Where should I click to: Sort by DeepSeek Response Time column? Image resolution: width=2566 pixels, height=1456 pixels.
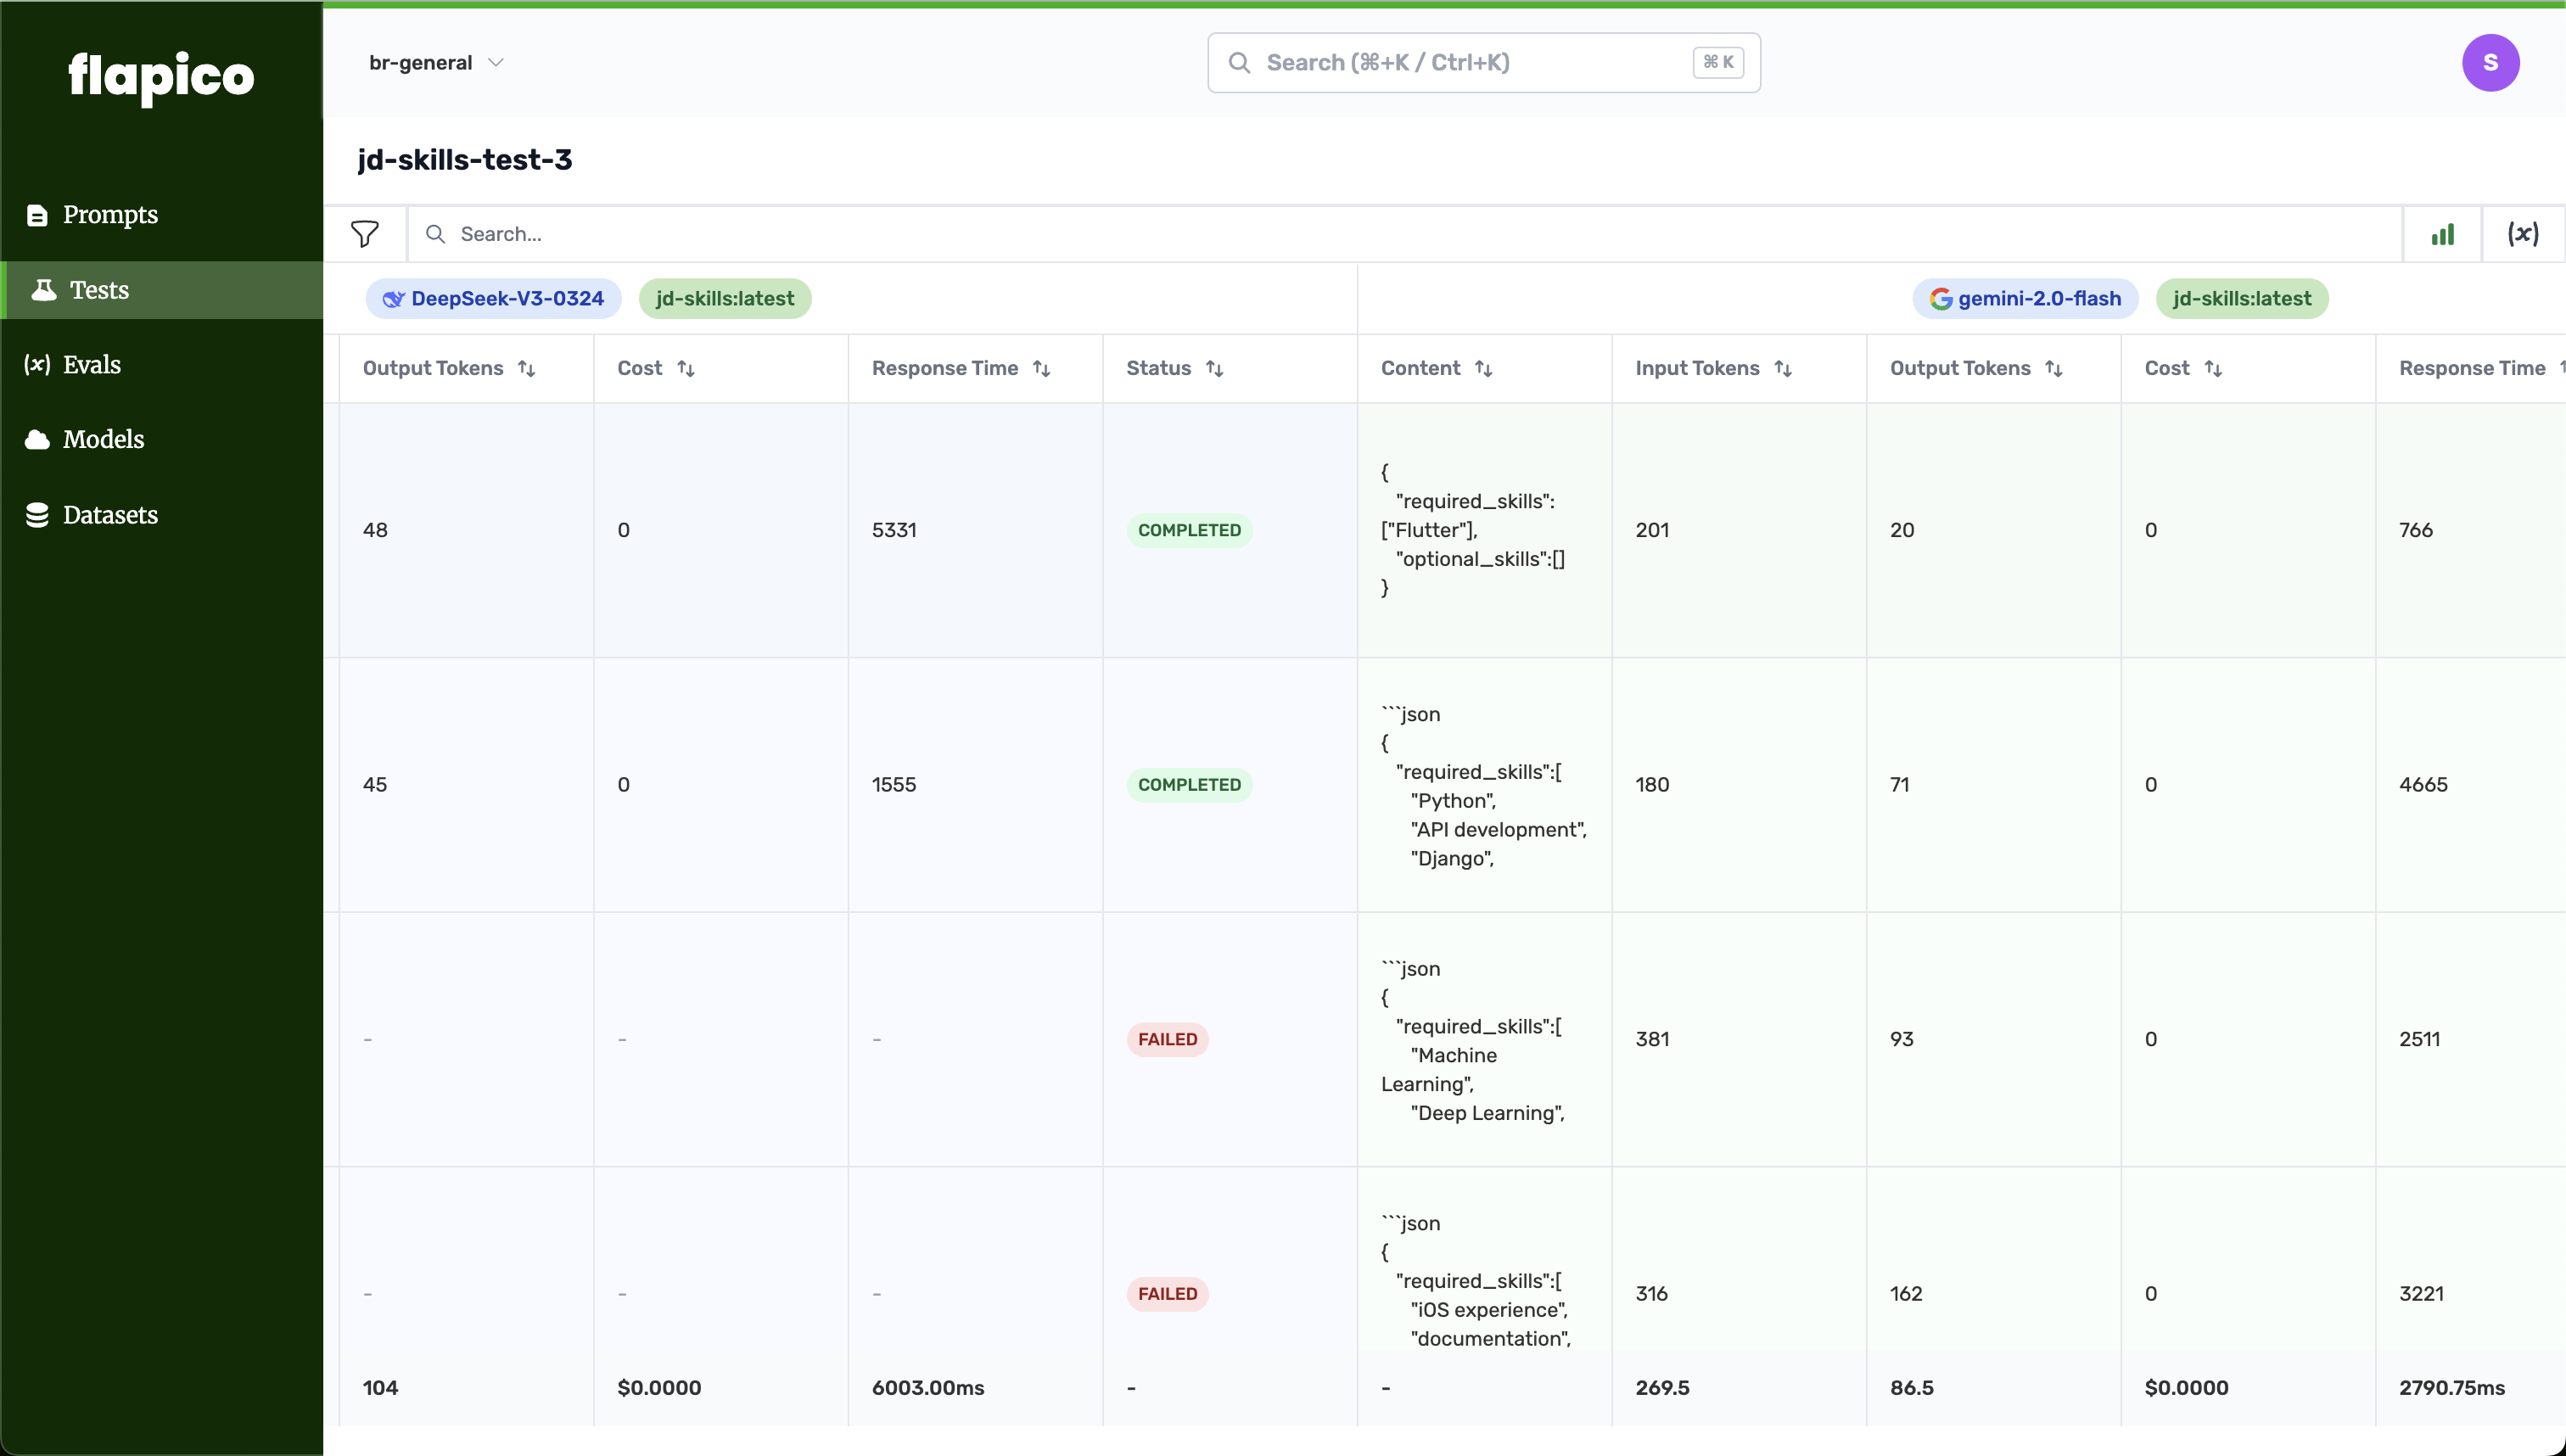coord(1041,369)
